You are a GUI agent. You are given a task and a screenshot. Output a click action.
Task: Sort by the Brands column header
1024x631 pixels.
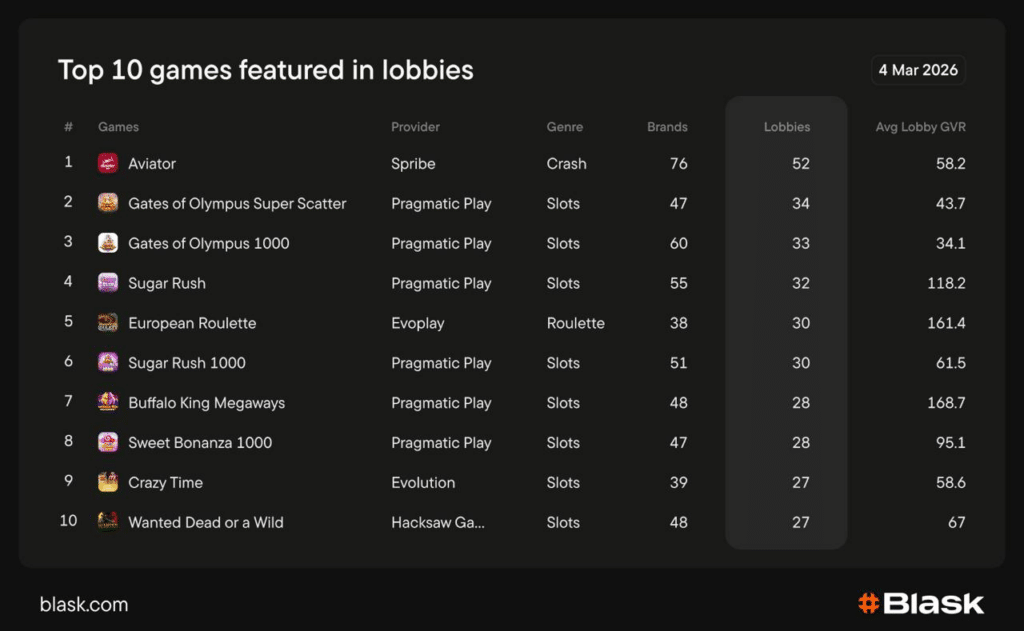tap(667, 127)
